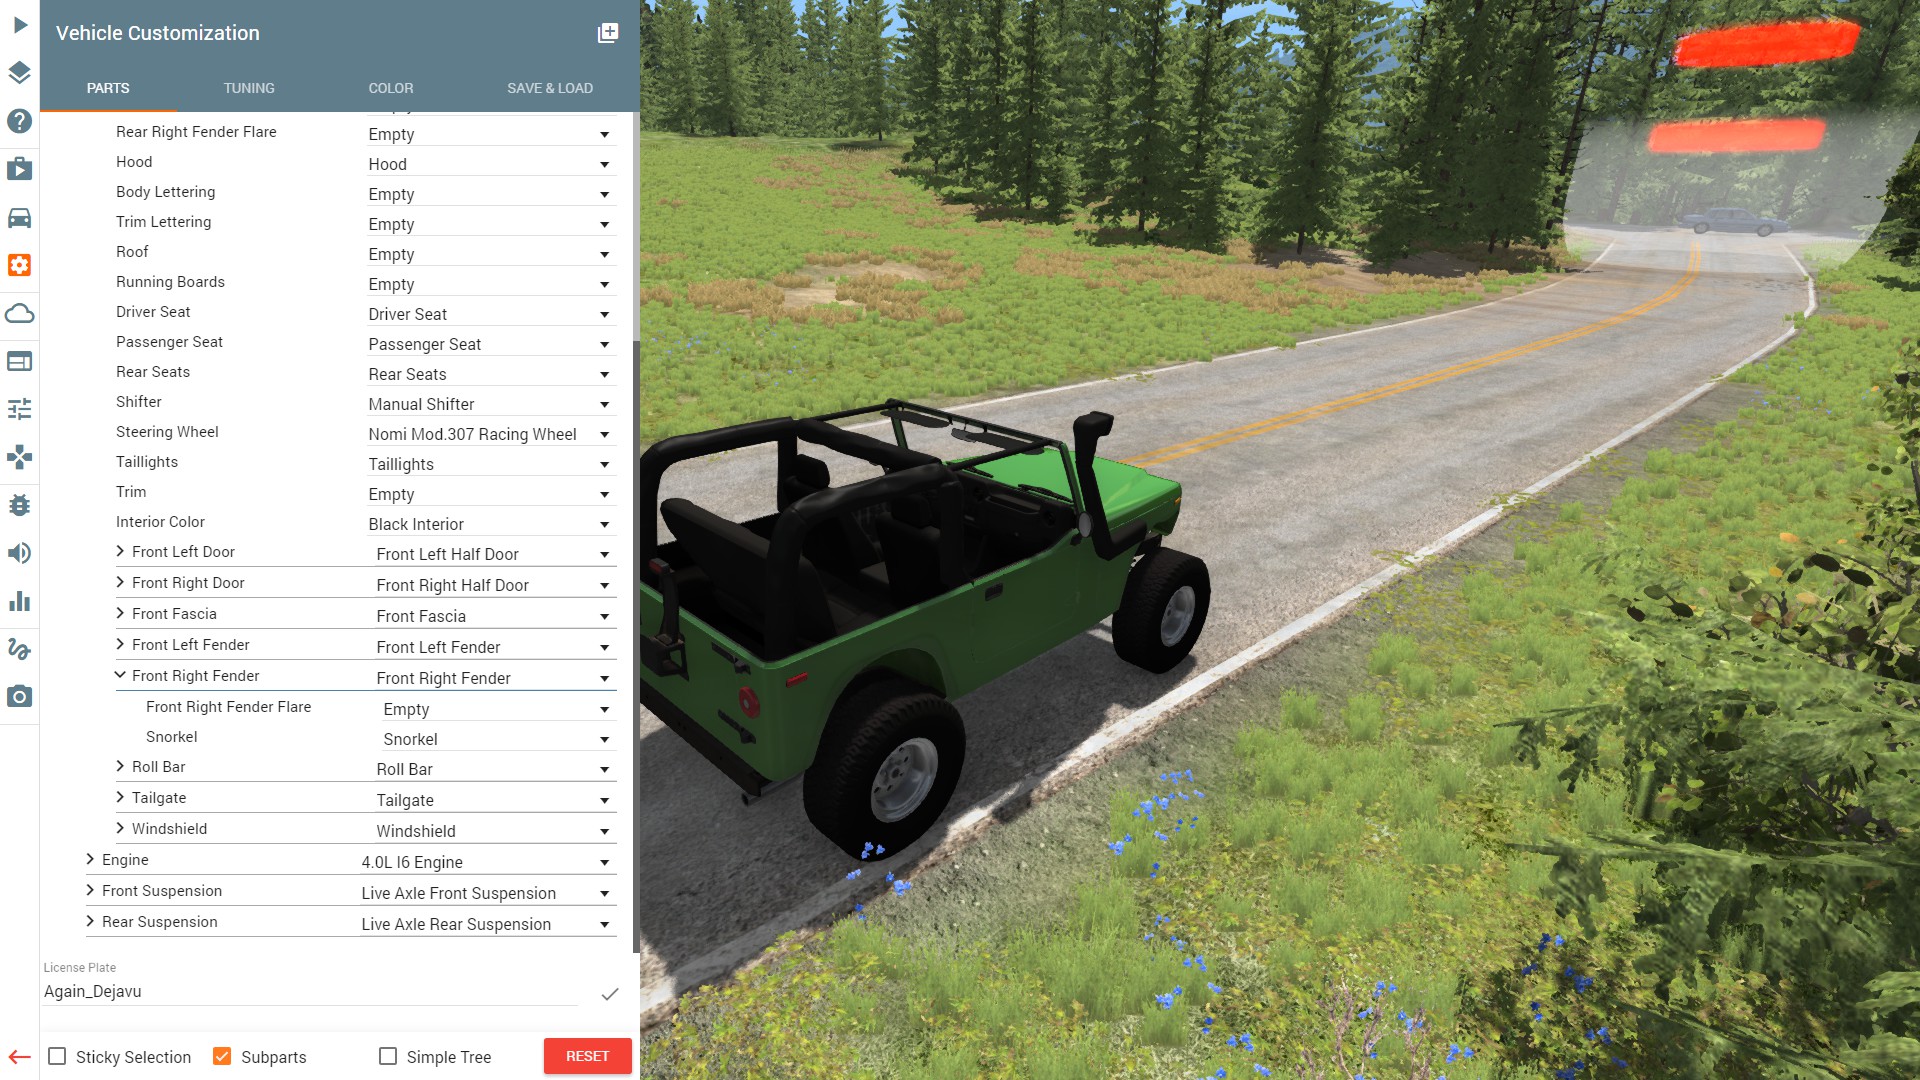Open the Nomi Mod.307 Racing Wheel dropdown
The height and width of the screenshot is (1080, 1920).
coord(491,434)
